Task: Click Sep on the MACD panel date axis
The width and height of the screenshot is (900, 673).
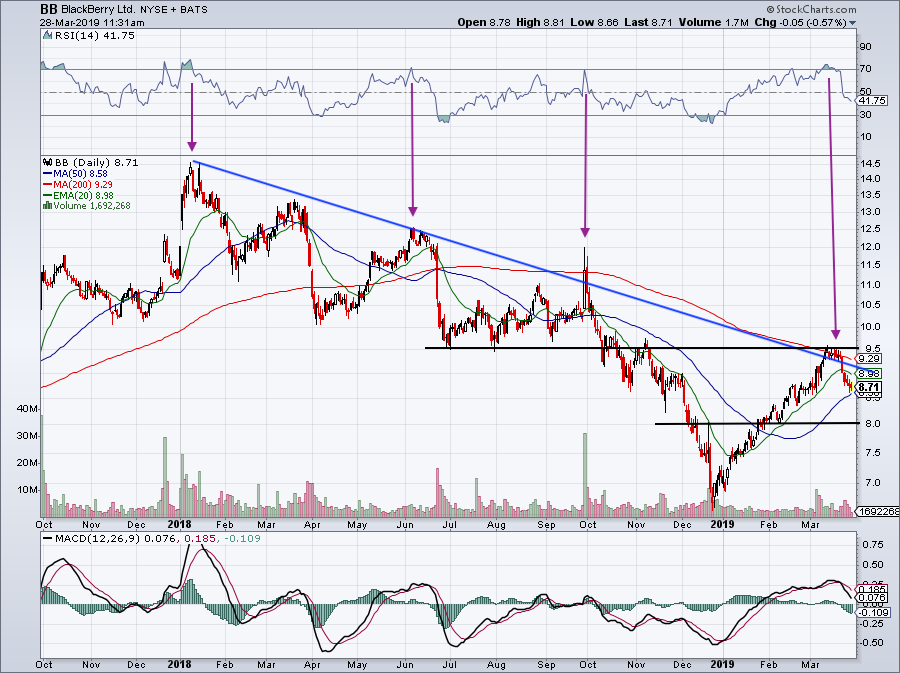Action: coord(546,665)
